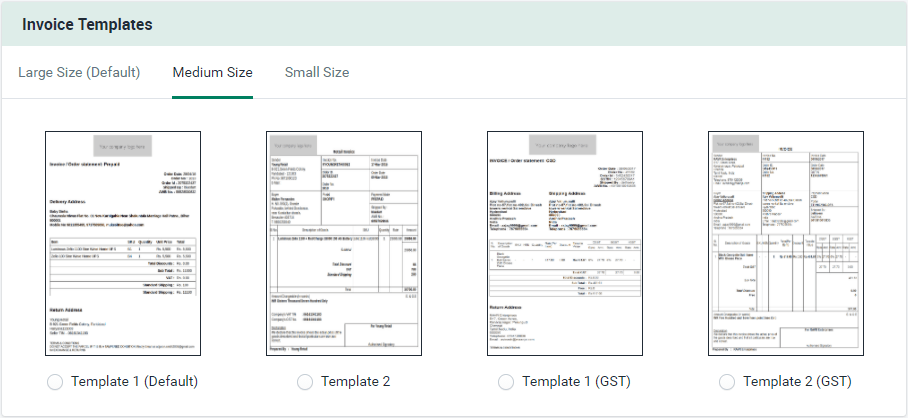Choose the Template 2 radio button
This screenshot has width=908, height=418.
pyautogui.click(x=305, y=381)
